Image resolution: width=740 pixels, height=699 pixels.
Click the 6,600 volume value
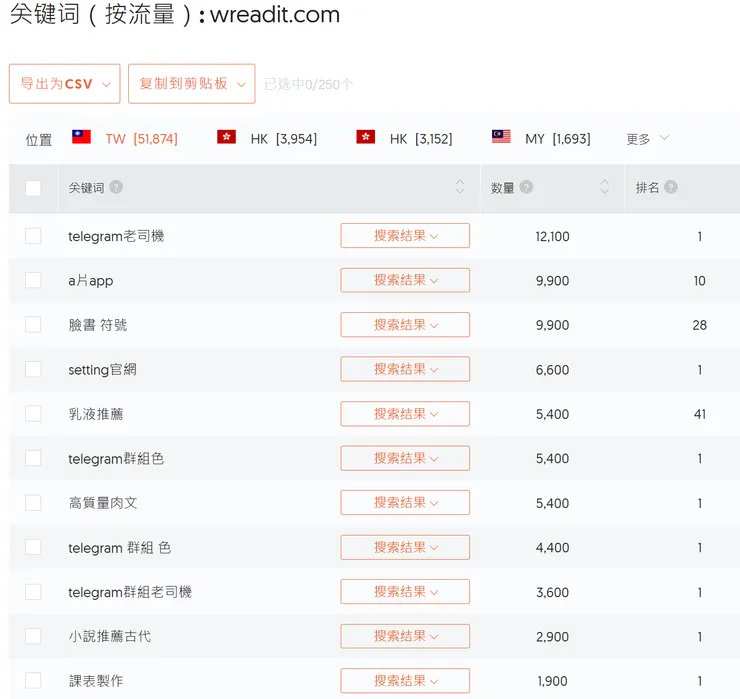552,370
